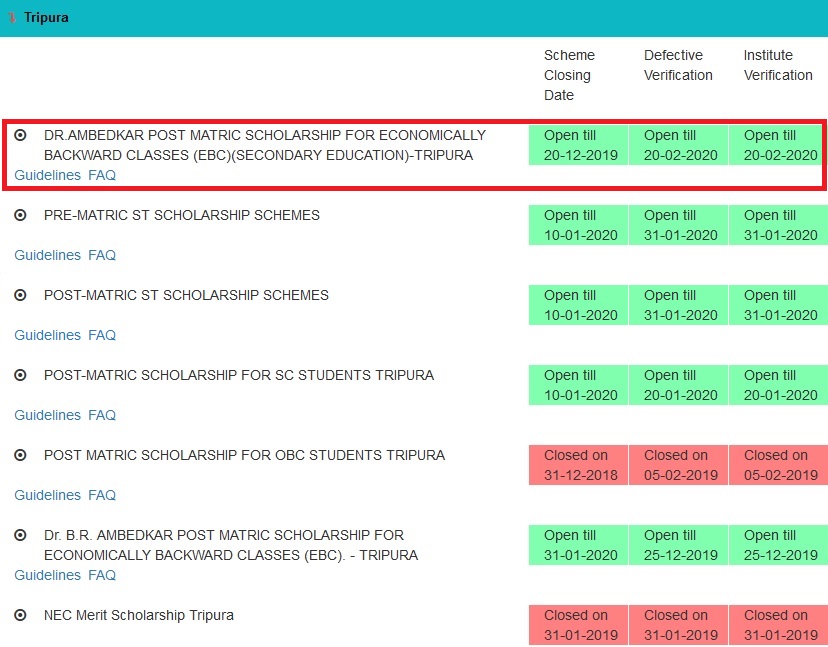This screenshot has height=647, width=828.
Task: Click 'Closed on 31-12-2018' cell for OBC STUDENTS
Action: pos(578,465)
